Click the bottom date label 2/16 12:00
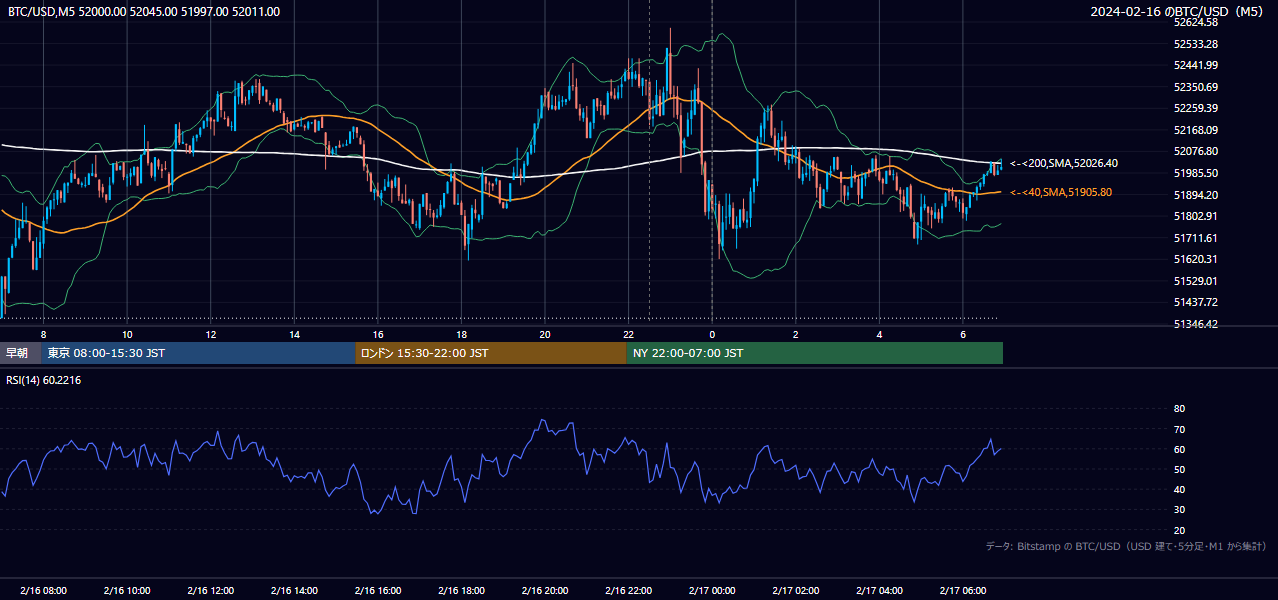The width and height of the screenshot is (1278, 600). [210, 591]
